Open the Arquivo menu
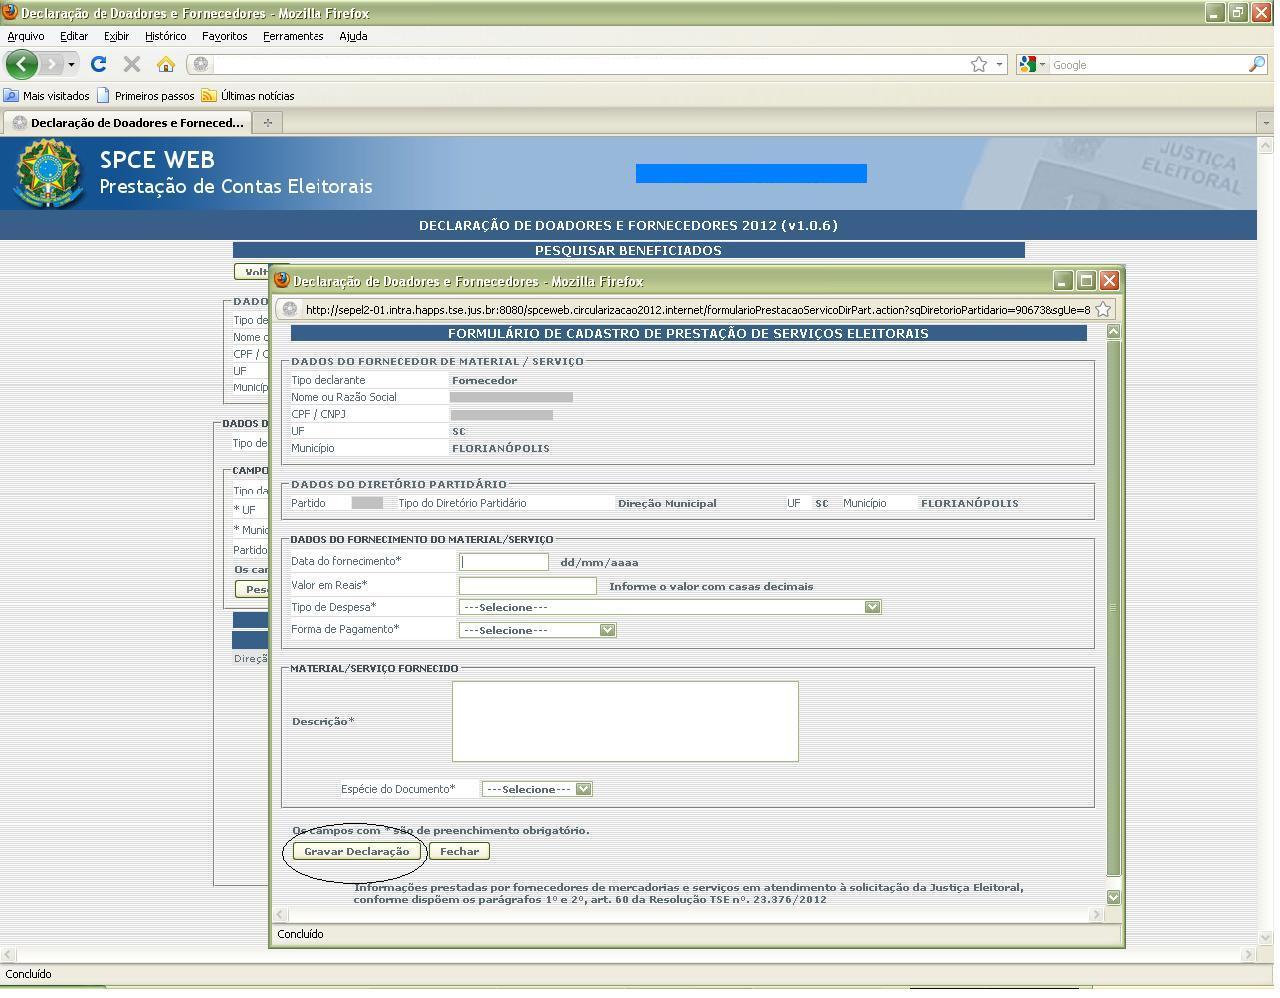This screenshot has height=998, width=1280. (x=26, y=36)
